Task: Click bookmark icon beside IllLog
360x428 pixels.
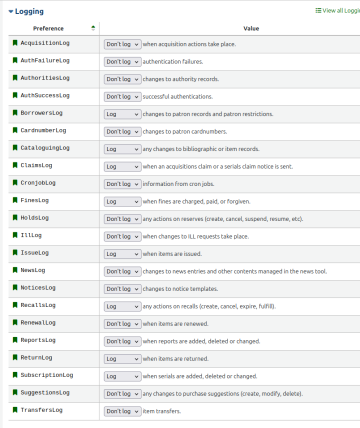Action: pyautogui.click(x=15, y=235)
